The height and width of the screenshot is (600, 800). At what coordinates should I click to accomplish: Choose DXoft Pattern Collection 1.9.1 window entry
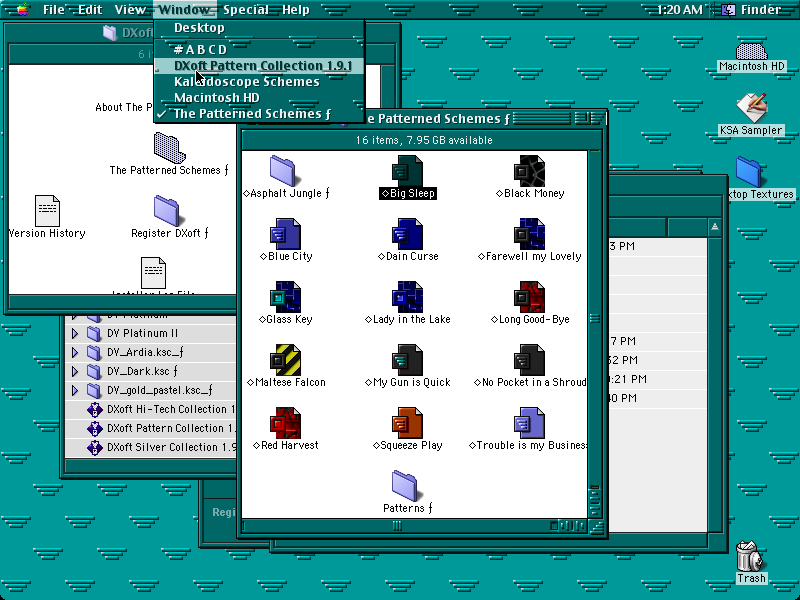point(259,66)
